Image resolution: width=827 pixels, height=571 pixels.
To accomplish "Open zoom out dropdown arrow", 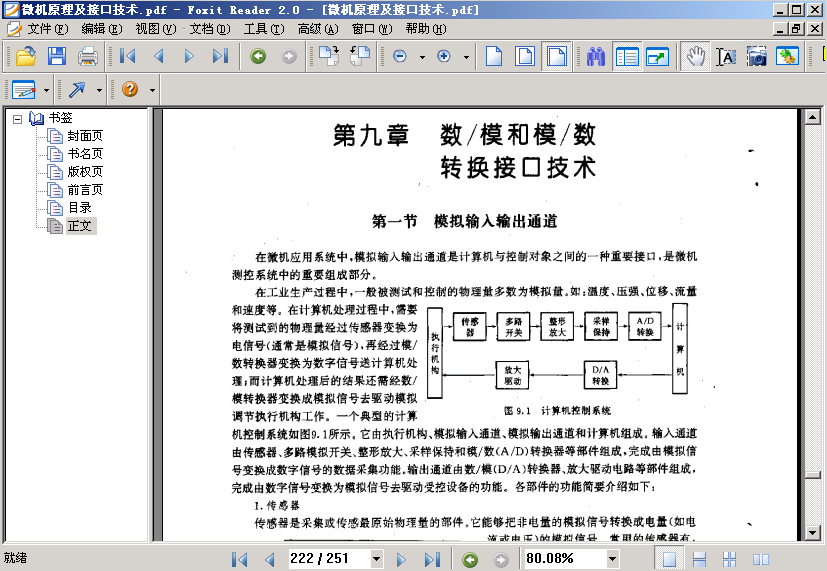I will tap(422, 56).
